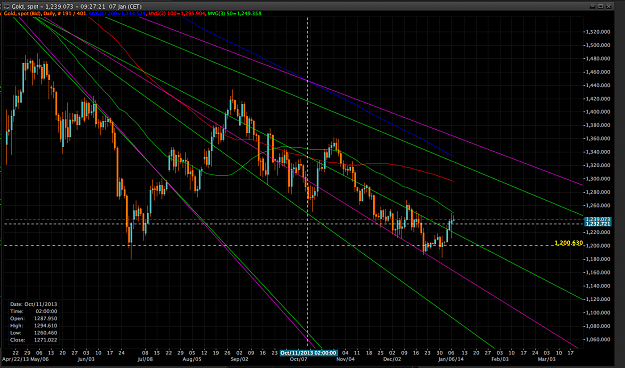The width and height of the screenshot is (625, 368).
Task: Click the yellow 1,200.630 price level label
Action: (568, 243)
